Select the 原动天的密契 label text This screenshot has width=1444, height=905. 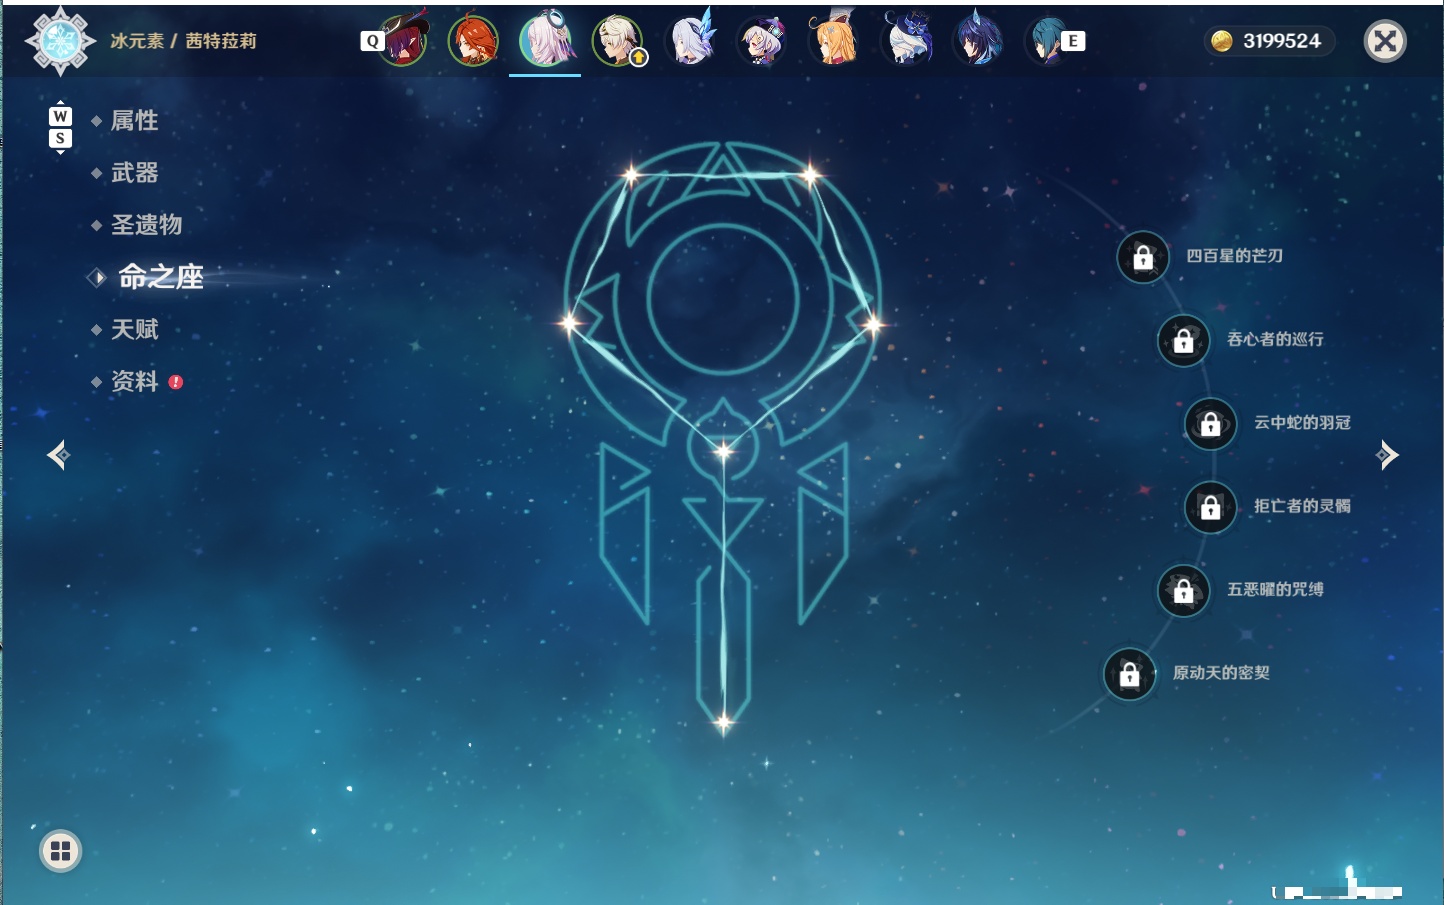pyautogui.click(x=1221, y=673)
